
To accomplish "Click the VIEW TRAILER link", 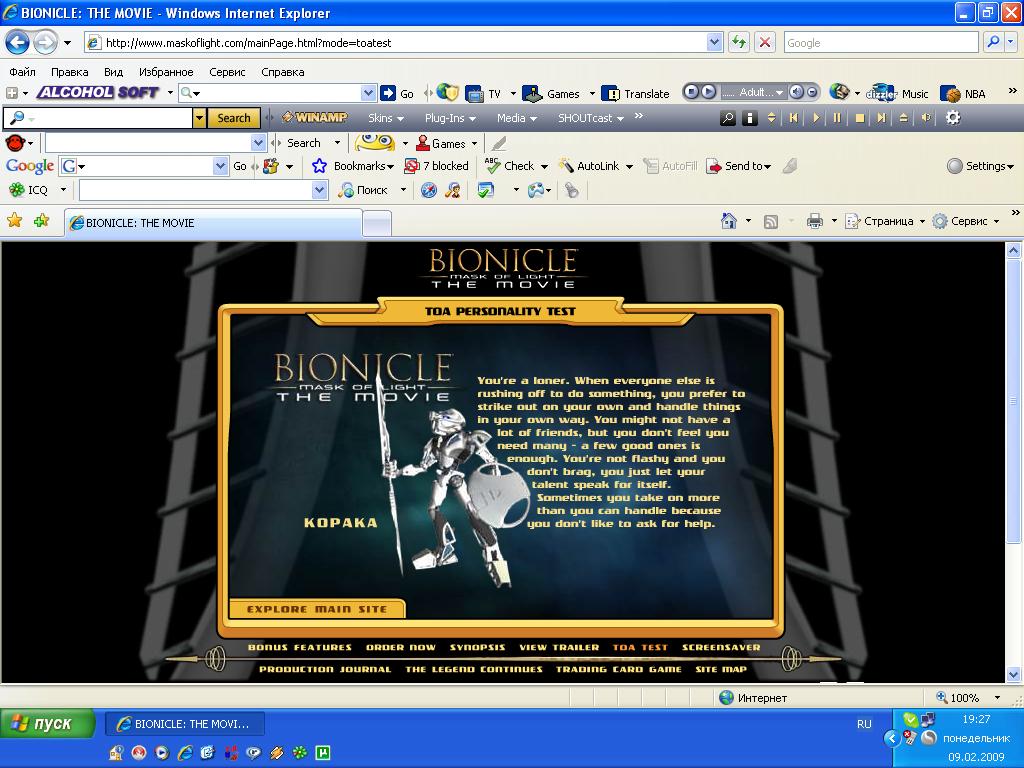I will tap(559, 647).
